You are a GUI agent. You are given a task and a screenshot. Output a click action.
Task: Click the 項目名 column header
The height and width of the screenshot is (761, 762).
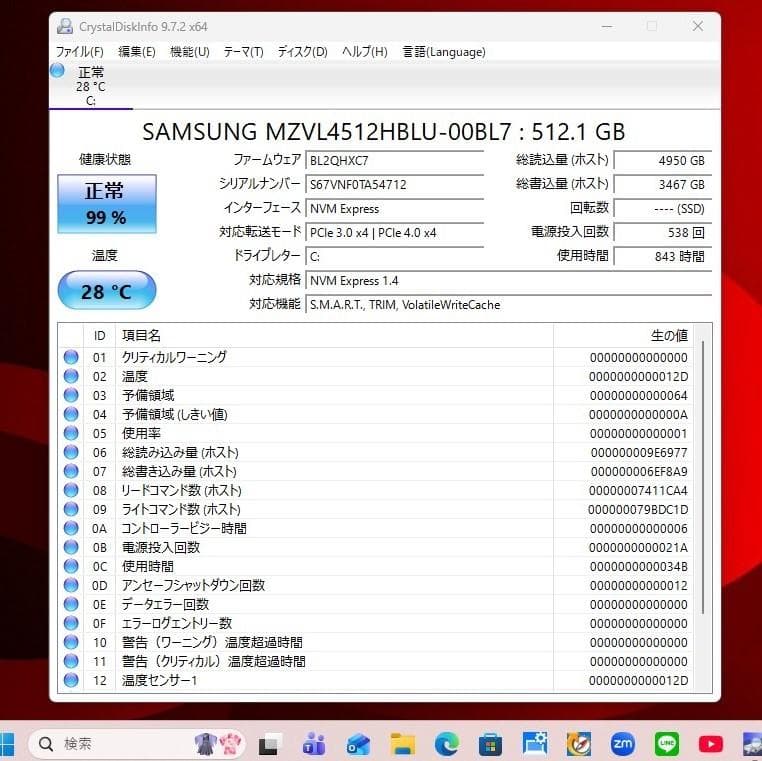pos(334,336)
